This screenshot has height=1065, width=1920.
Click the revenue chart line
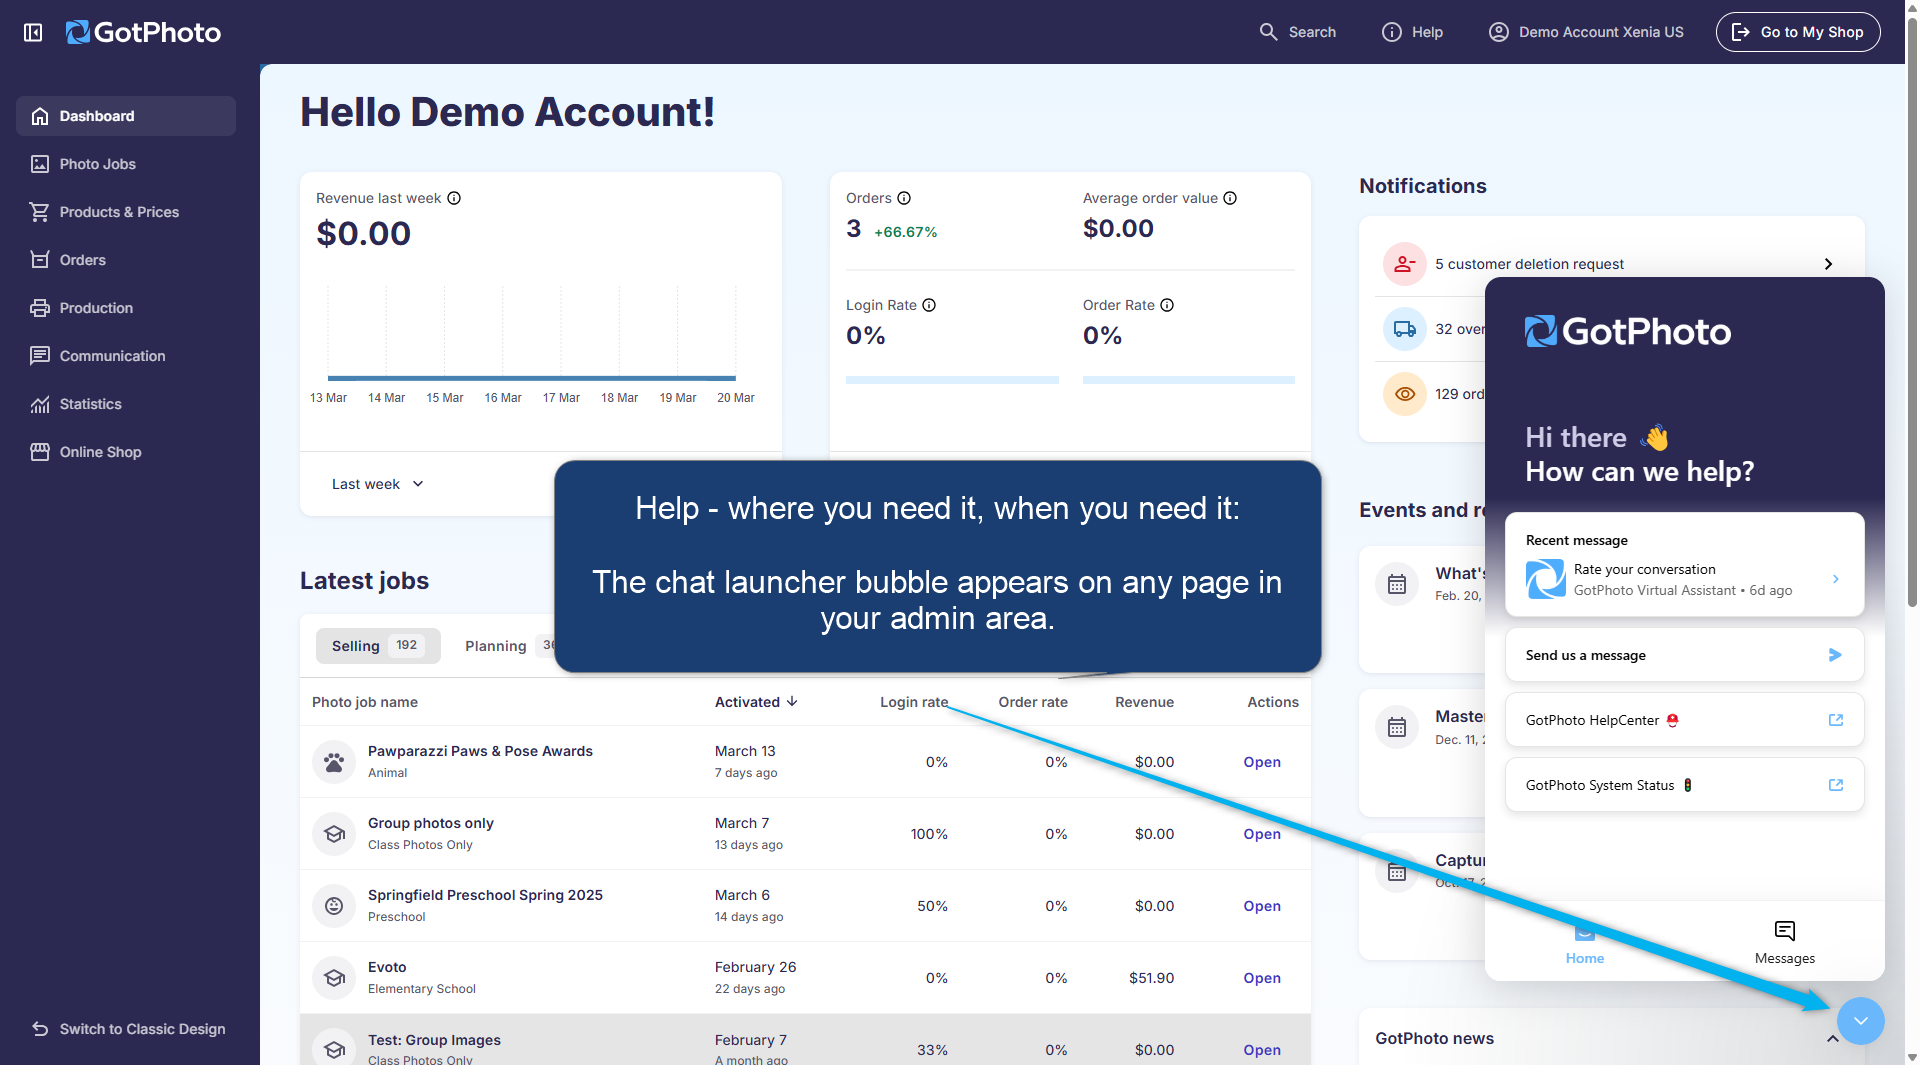(x=532, y=378)
